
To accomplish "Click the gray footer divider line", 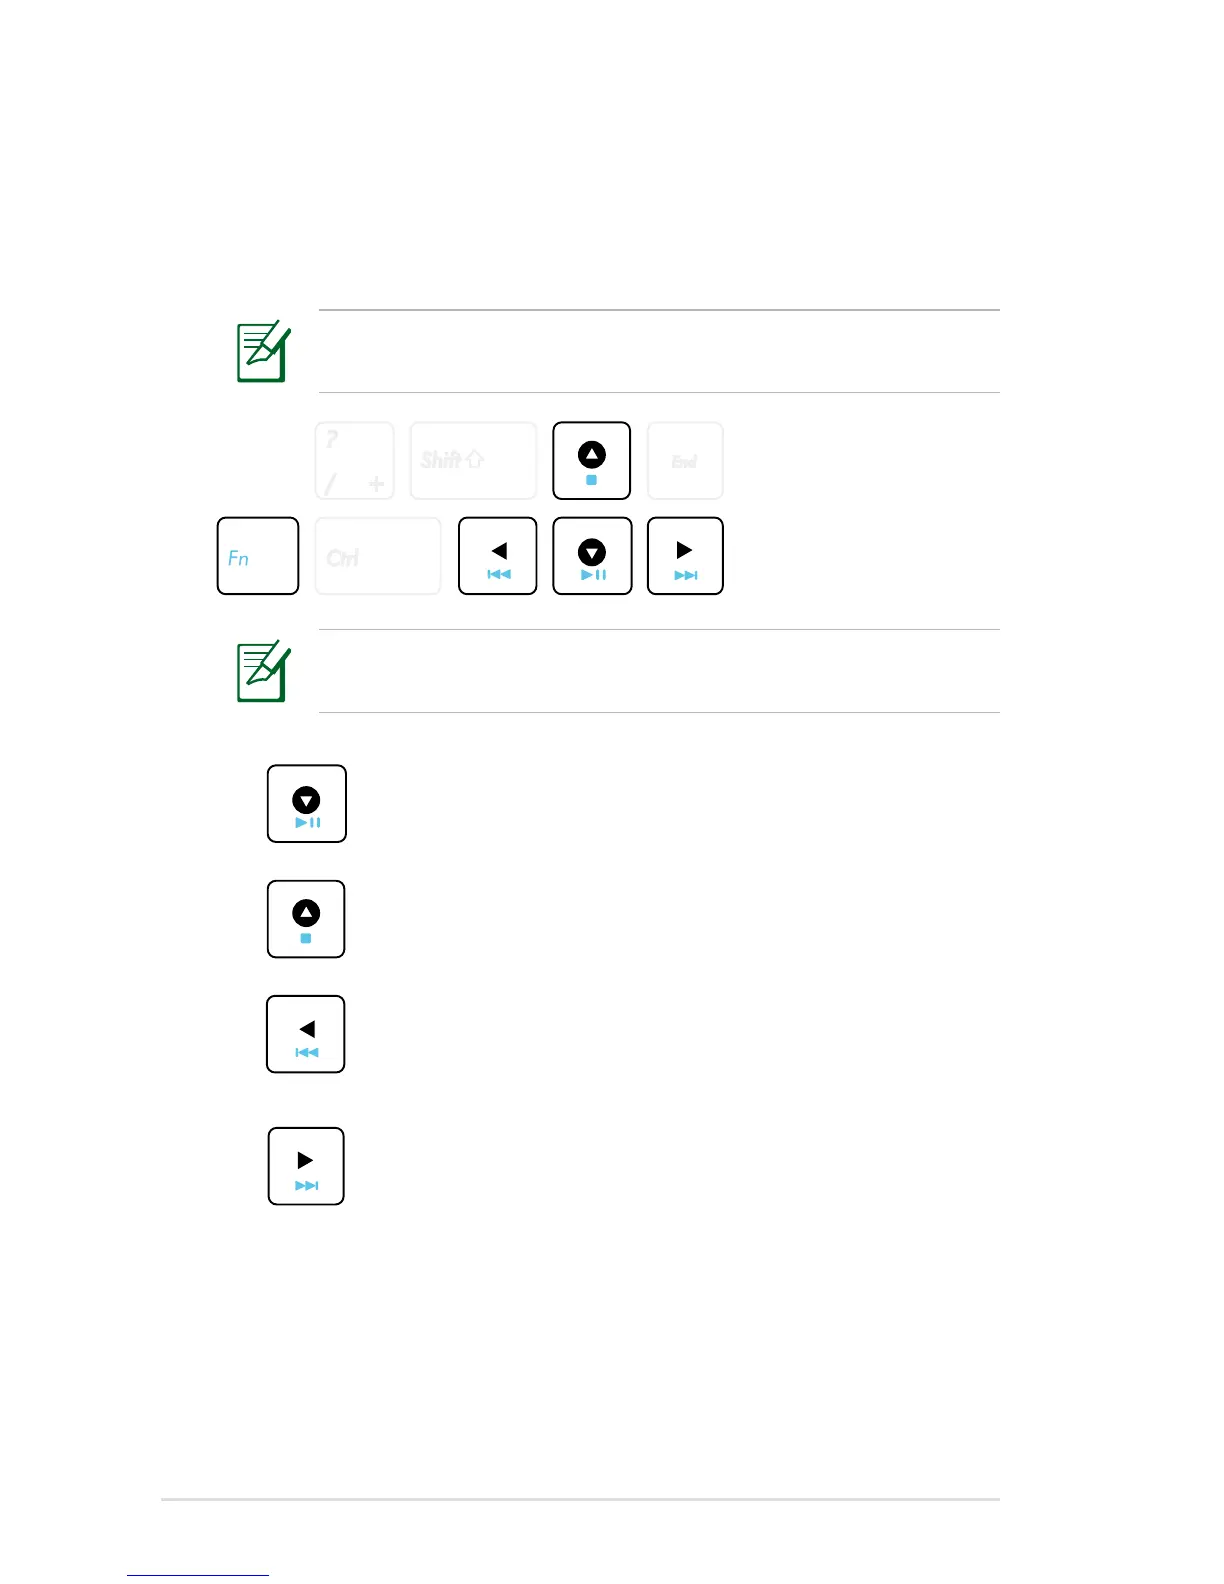I will tap(580, 1499).
